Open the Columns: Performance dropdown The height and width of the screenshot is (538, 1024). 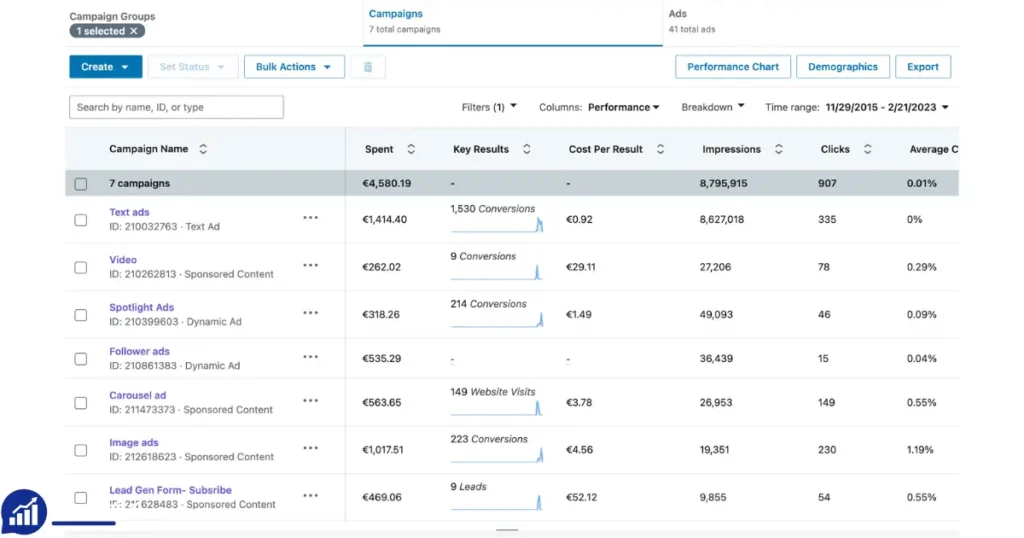[x=599, y=107]
